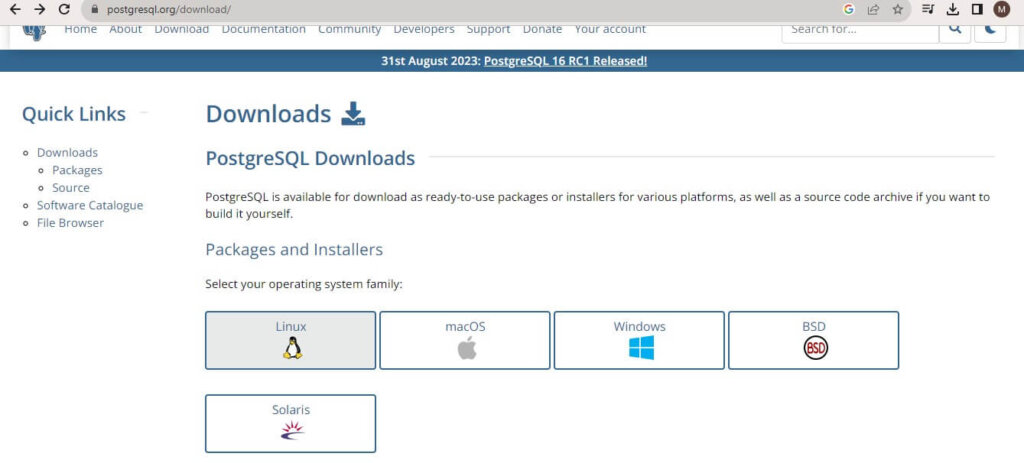Open the media control playlist icon
The width and height of the screenshot is (1024, 463).
click(928, 9)
